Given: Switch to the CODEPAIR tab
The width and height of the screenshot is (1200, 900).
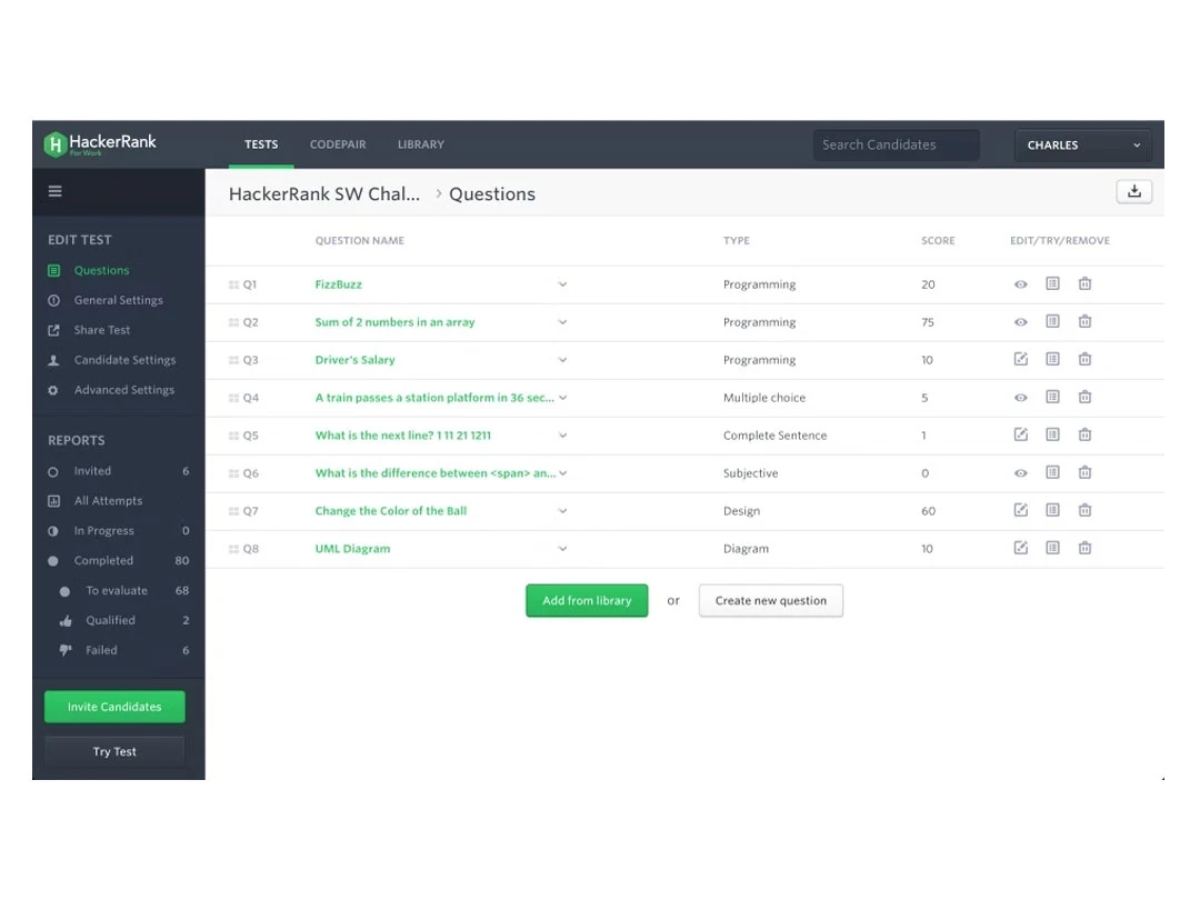Looking at the screenshot, I should 338,145.
